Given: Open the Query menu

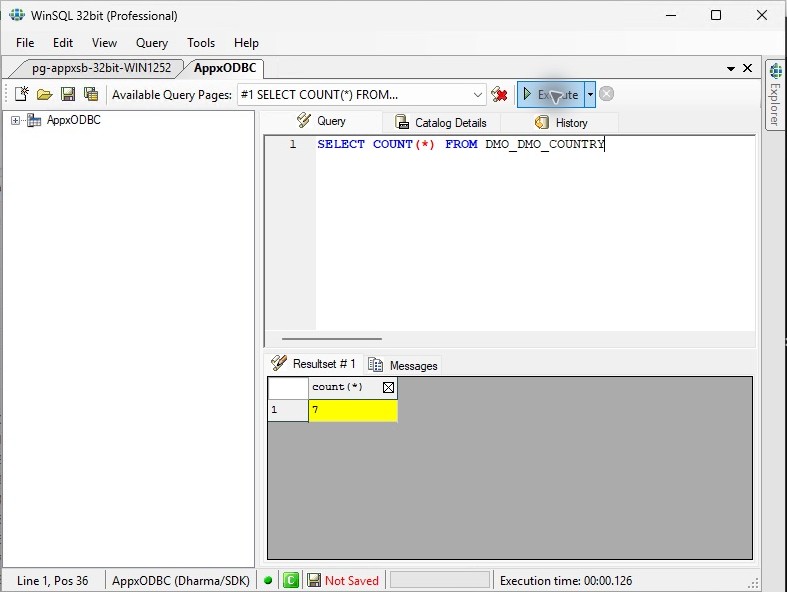Looking at the screenshot, I should pyautogui.click(x=152, y=43).
